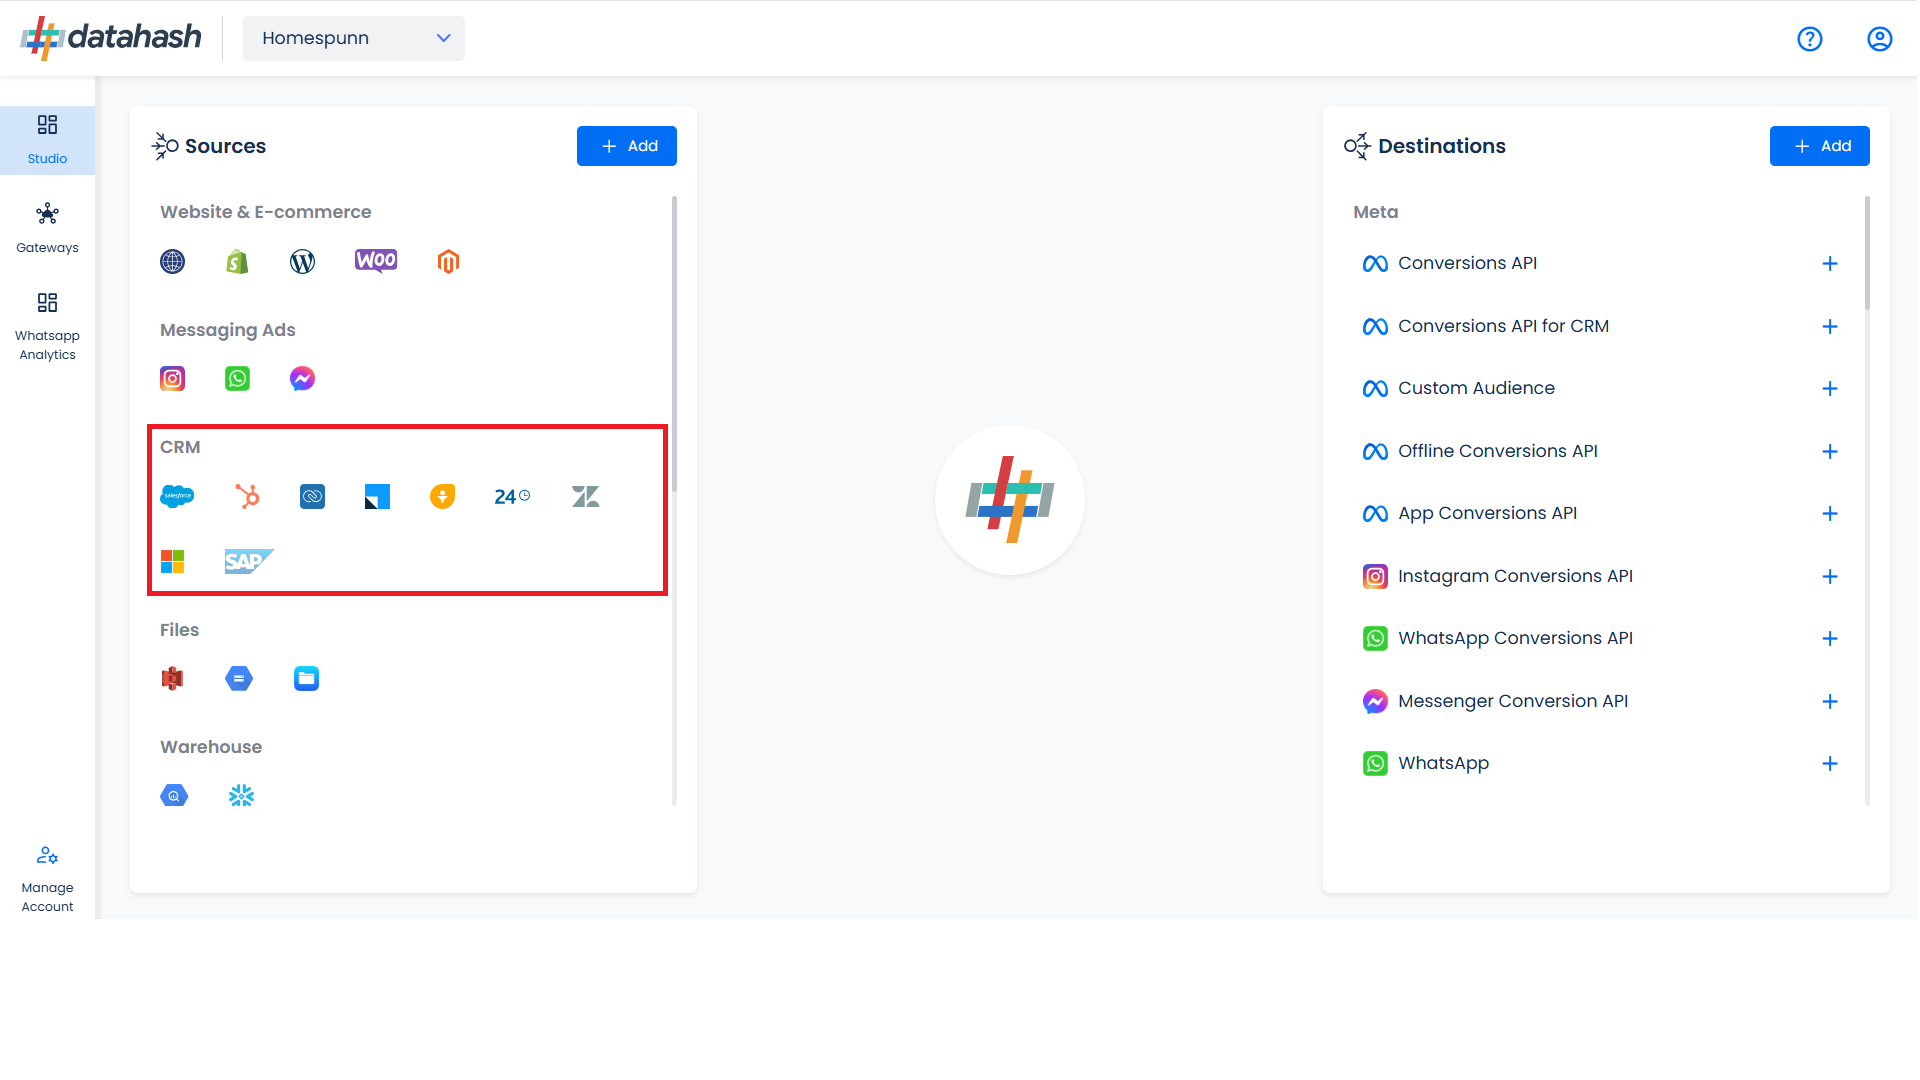Select the Website globe source icon
Image resolution: width=1920 pixels, height=1080 pixels.
(172, 262)
